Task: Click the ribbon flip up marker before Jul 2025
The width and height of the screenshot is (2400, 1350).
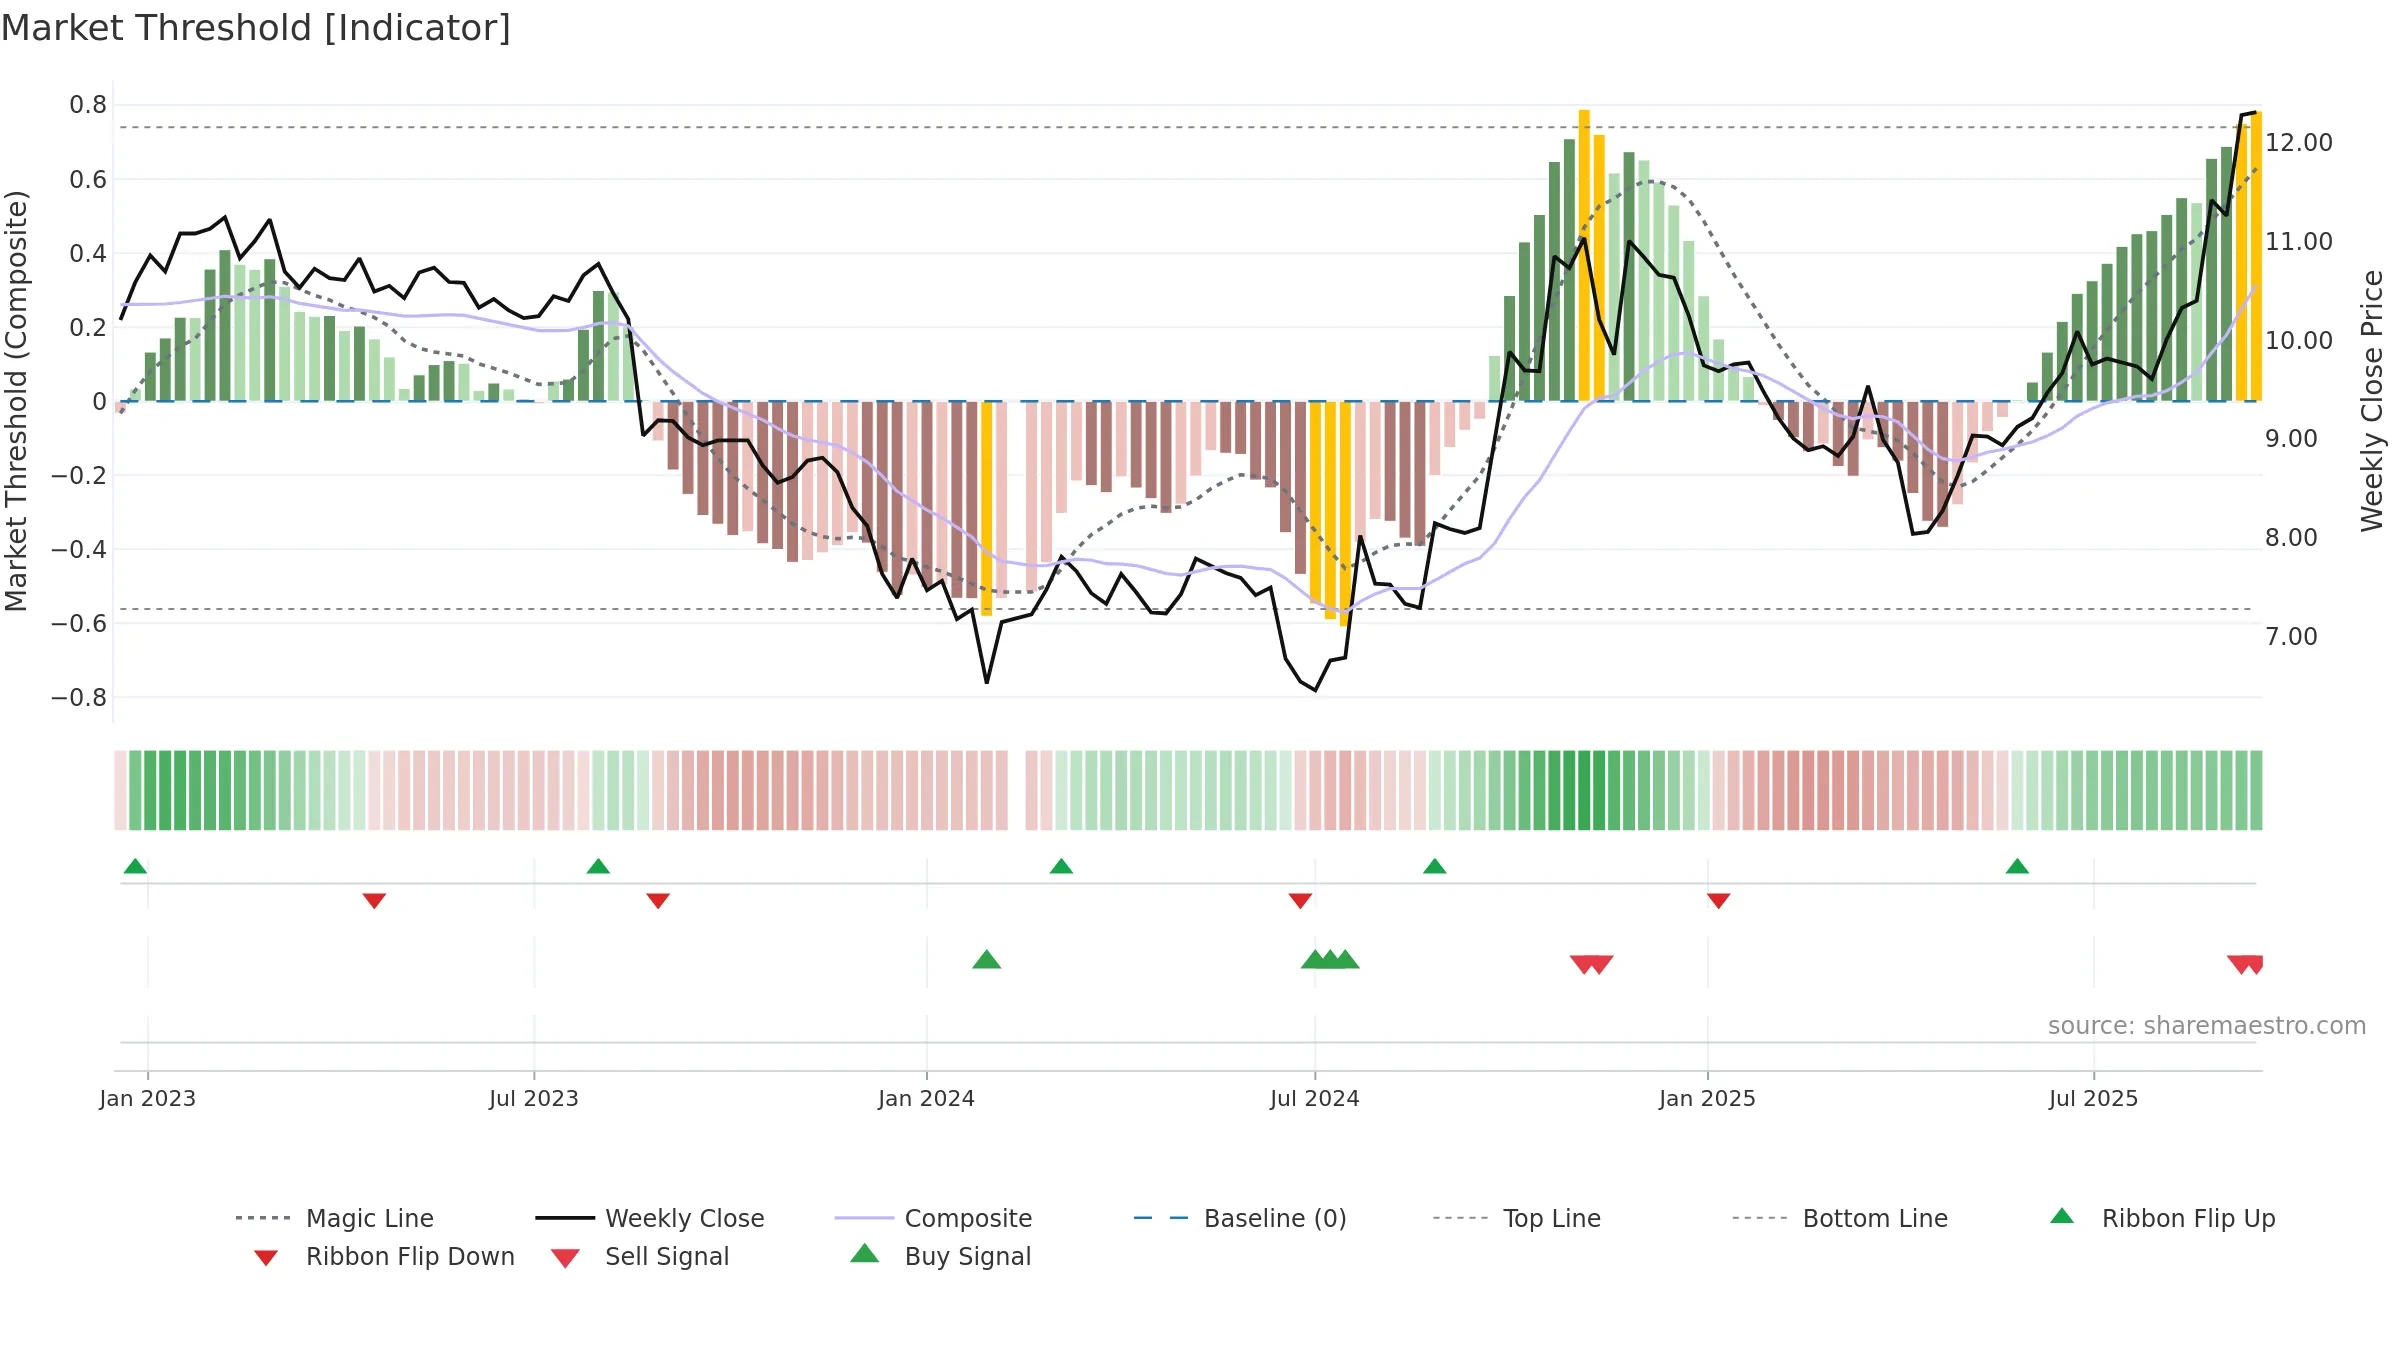Action: coord(2017,866)
